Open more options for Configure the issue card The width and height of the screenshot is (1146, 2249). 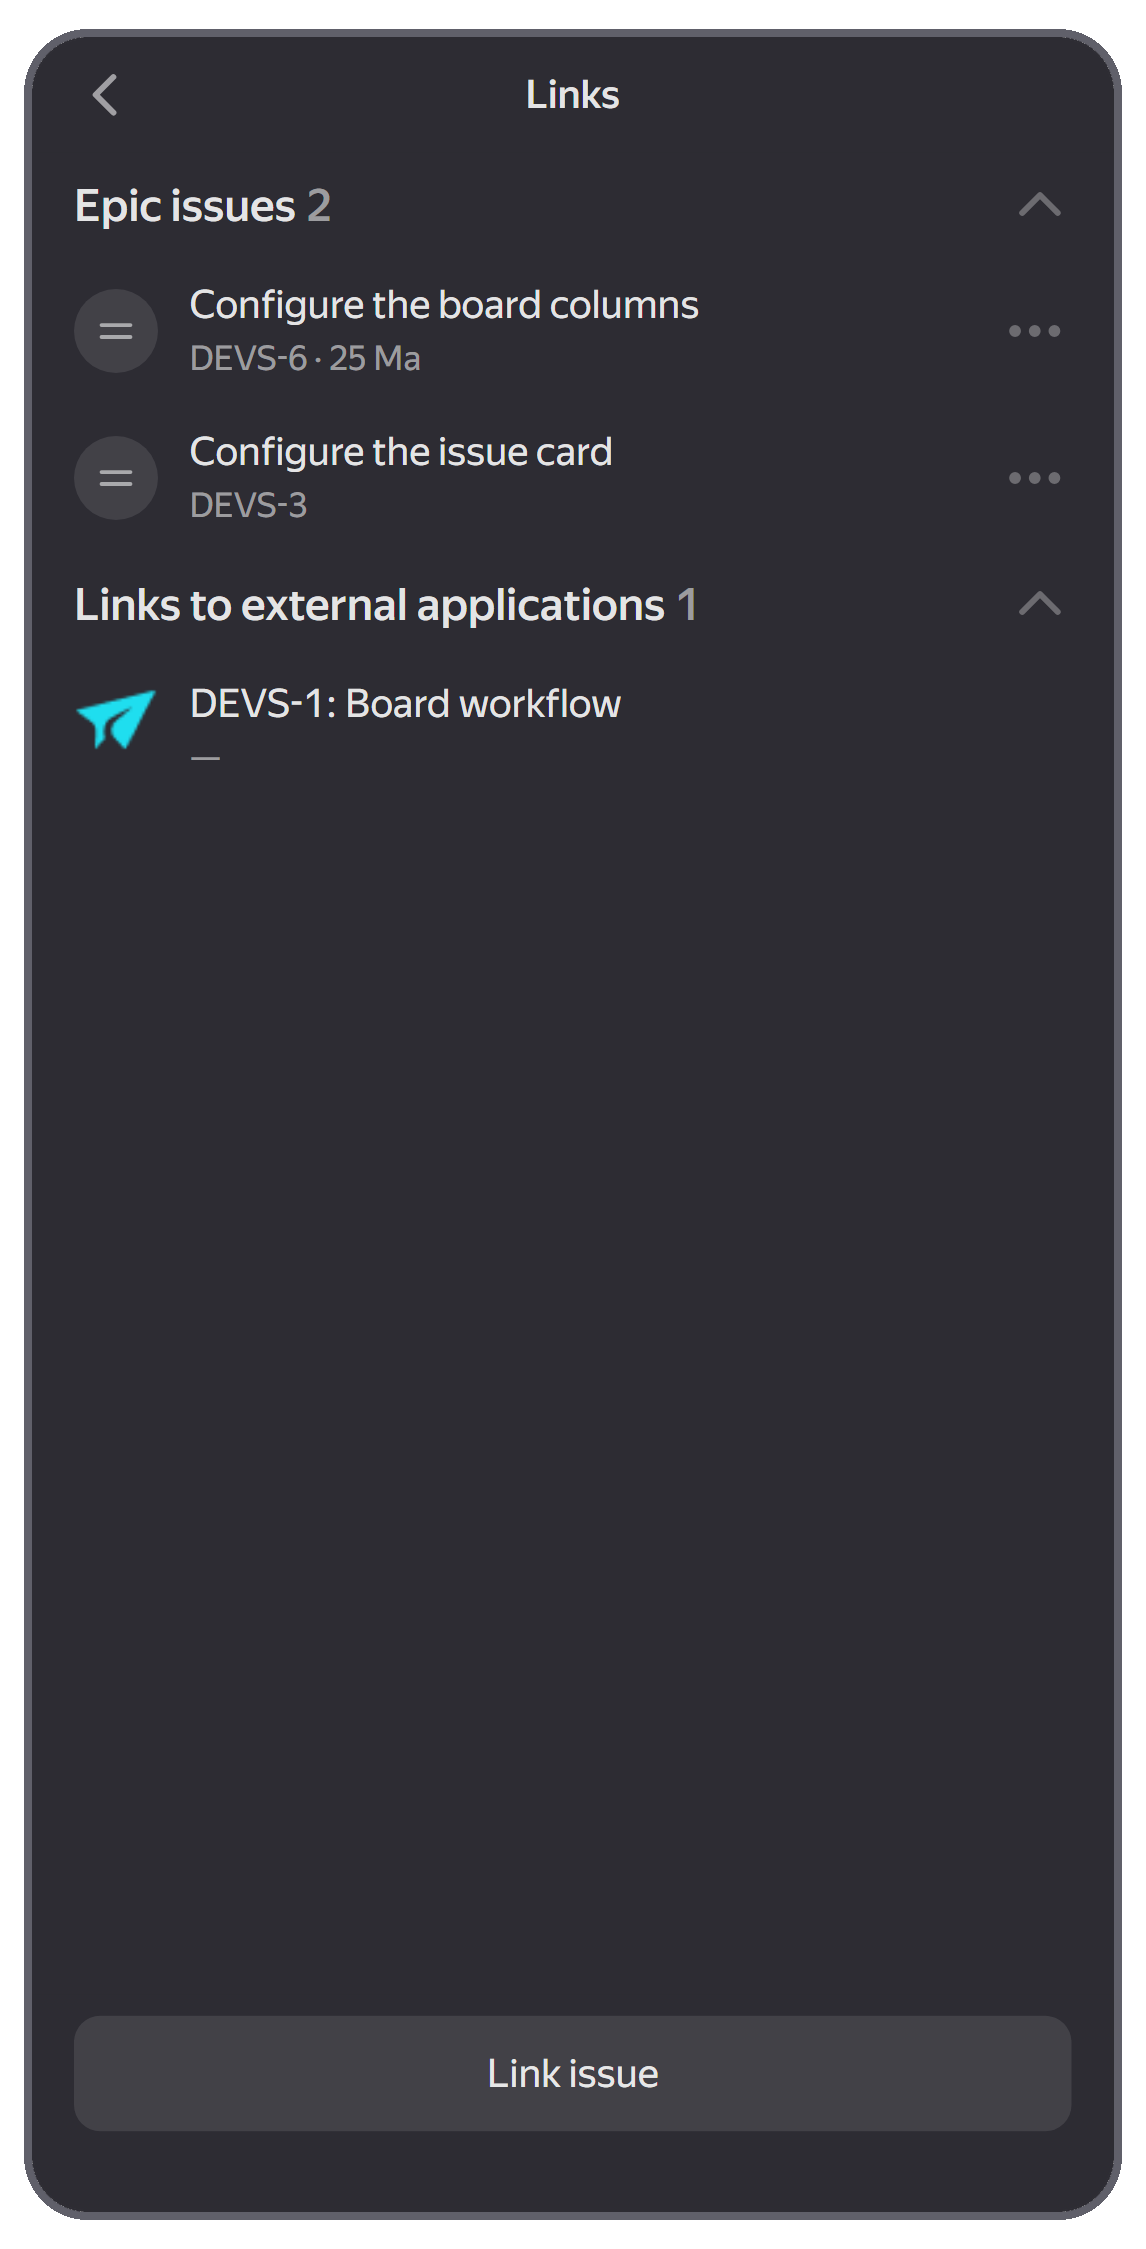coord(1034,478)
